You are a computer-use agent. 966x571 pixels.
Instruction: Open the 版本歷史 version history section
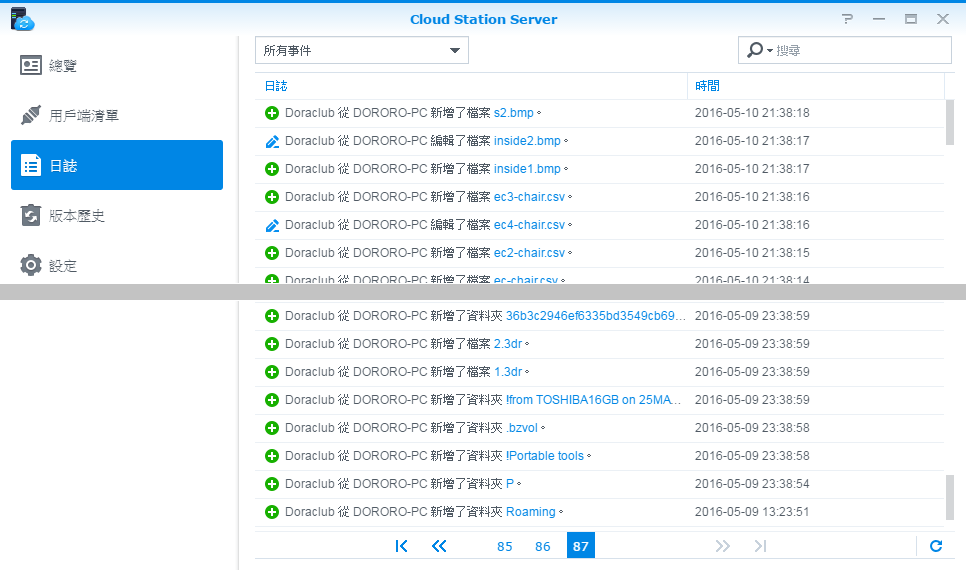[117, 216]
